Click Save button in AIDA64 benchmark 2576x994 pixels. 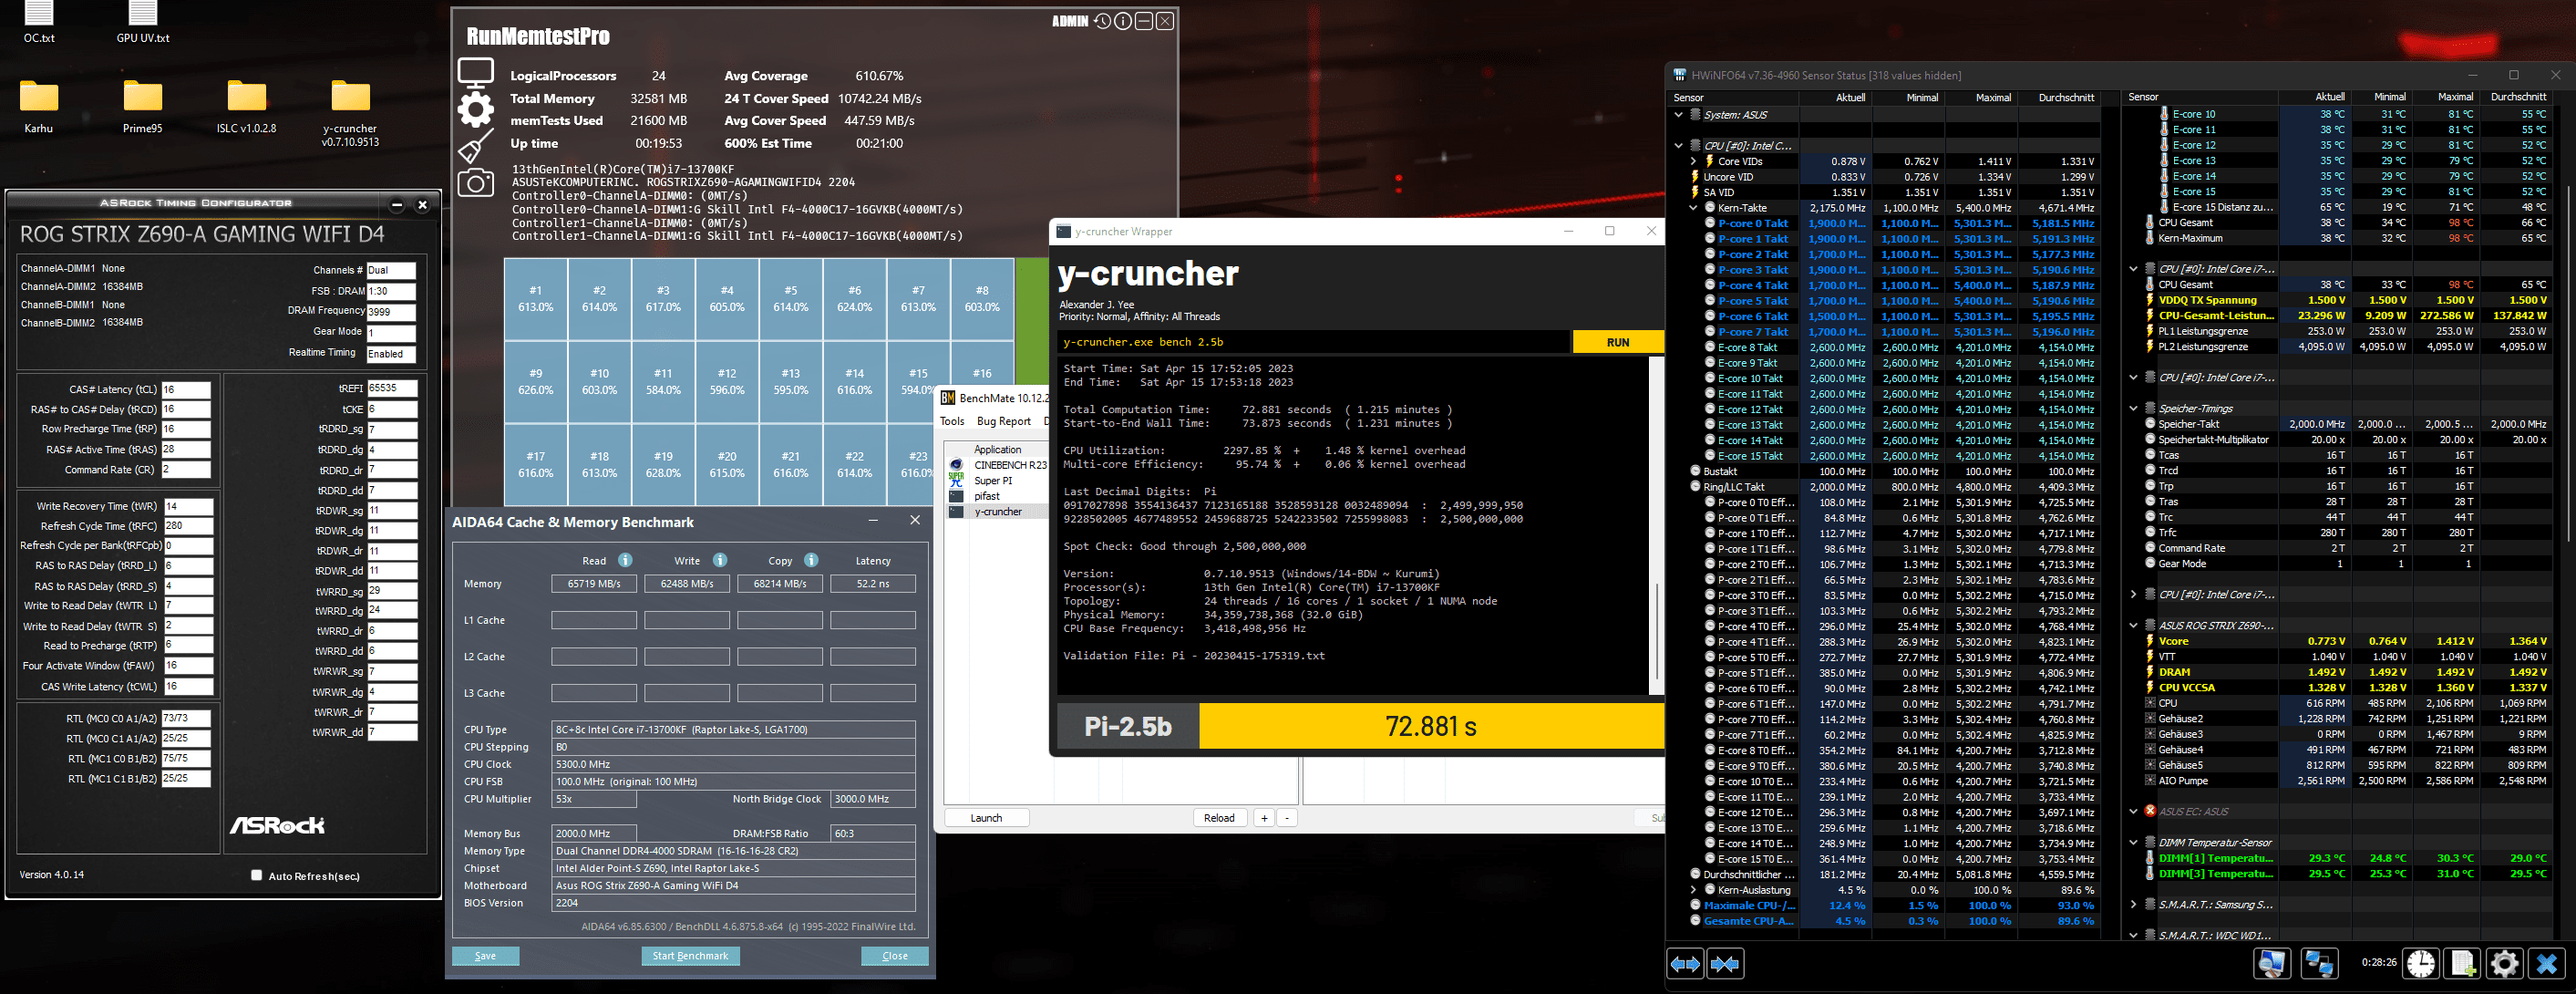(x=485, y=955)
